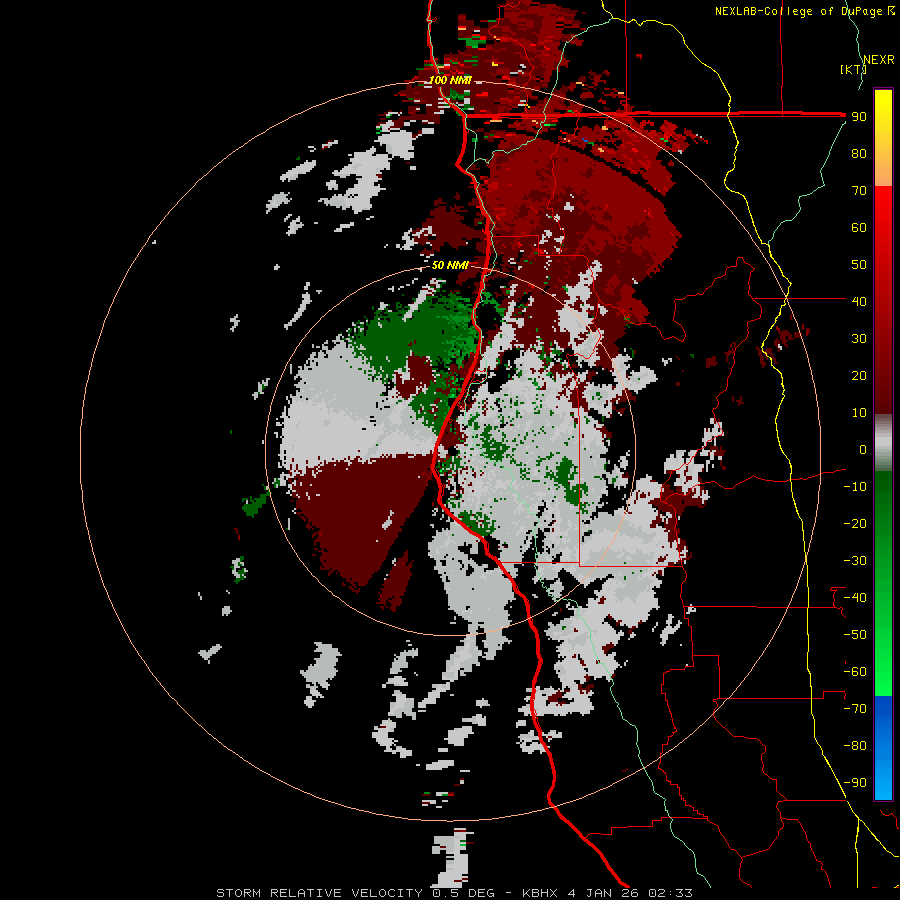This screenshot has height=900, width=900.
Task: Click the -80 value on velocity scale
Action: 855,746
